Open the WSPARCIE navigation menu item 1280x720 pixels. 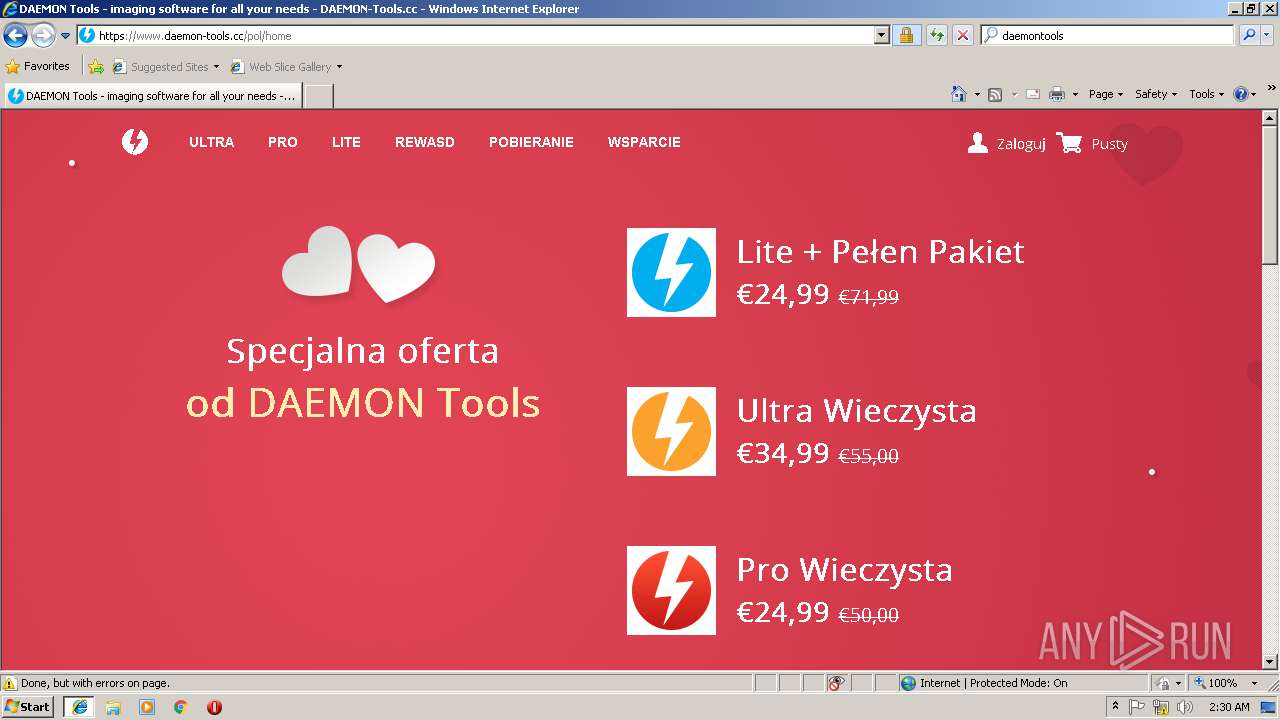tap(644, 142)
